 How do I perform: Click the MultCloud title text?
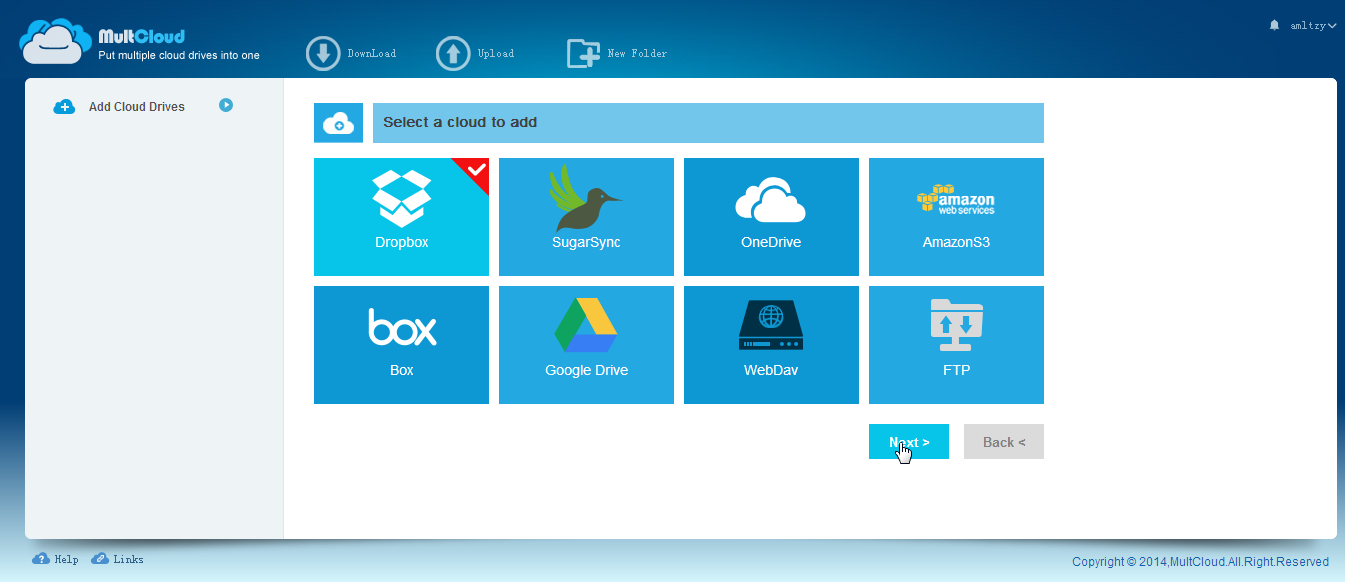[141, 36]
